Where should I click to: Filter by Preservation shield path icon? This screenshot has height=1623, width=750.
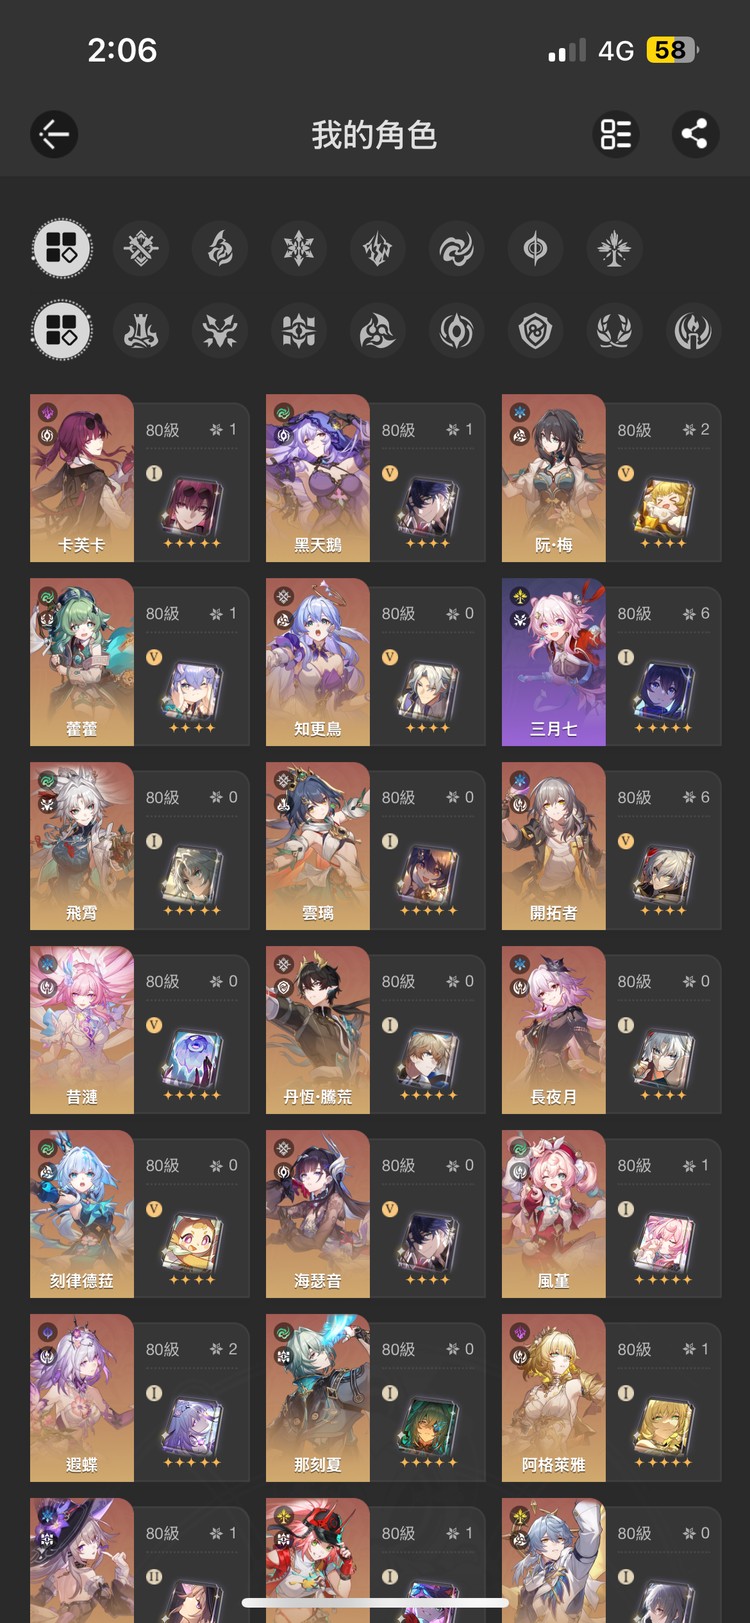536,331
